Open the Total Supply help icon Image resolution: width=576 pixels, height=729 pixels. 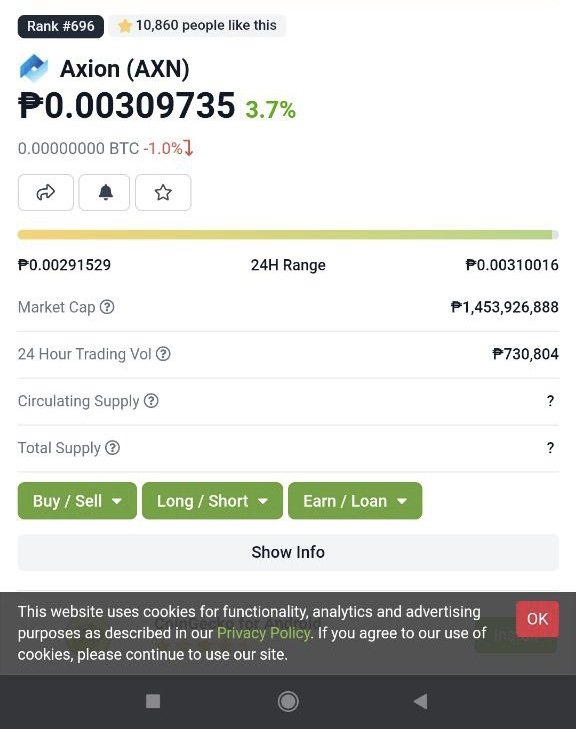113,448
